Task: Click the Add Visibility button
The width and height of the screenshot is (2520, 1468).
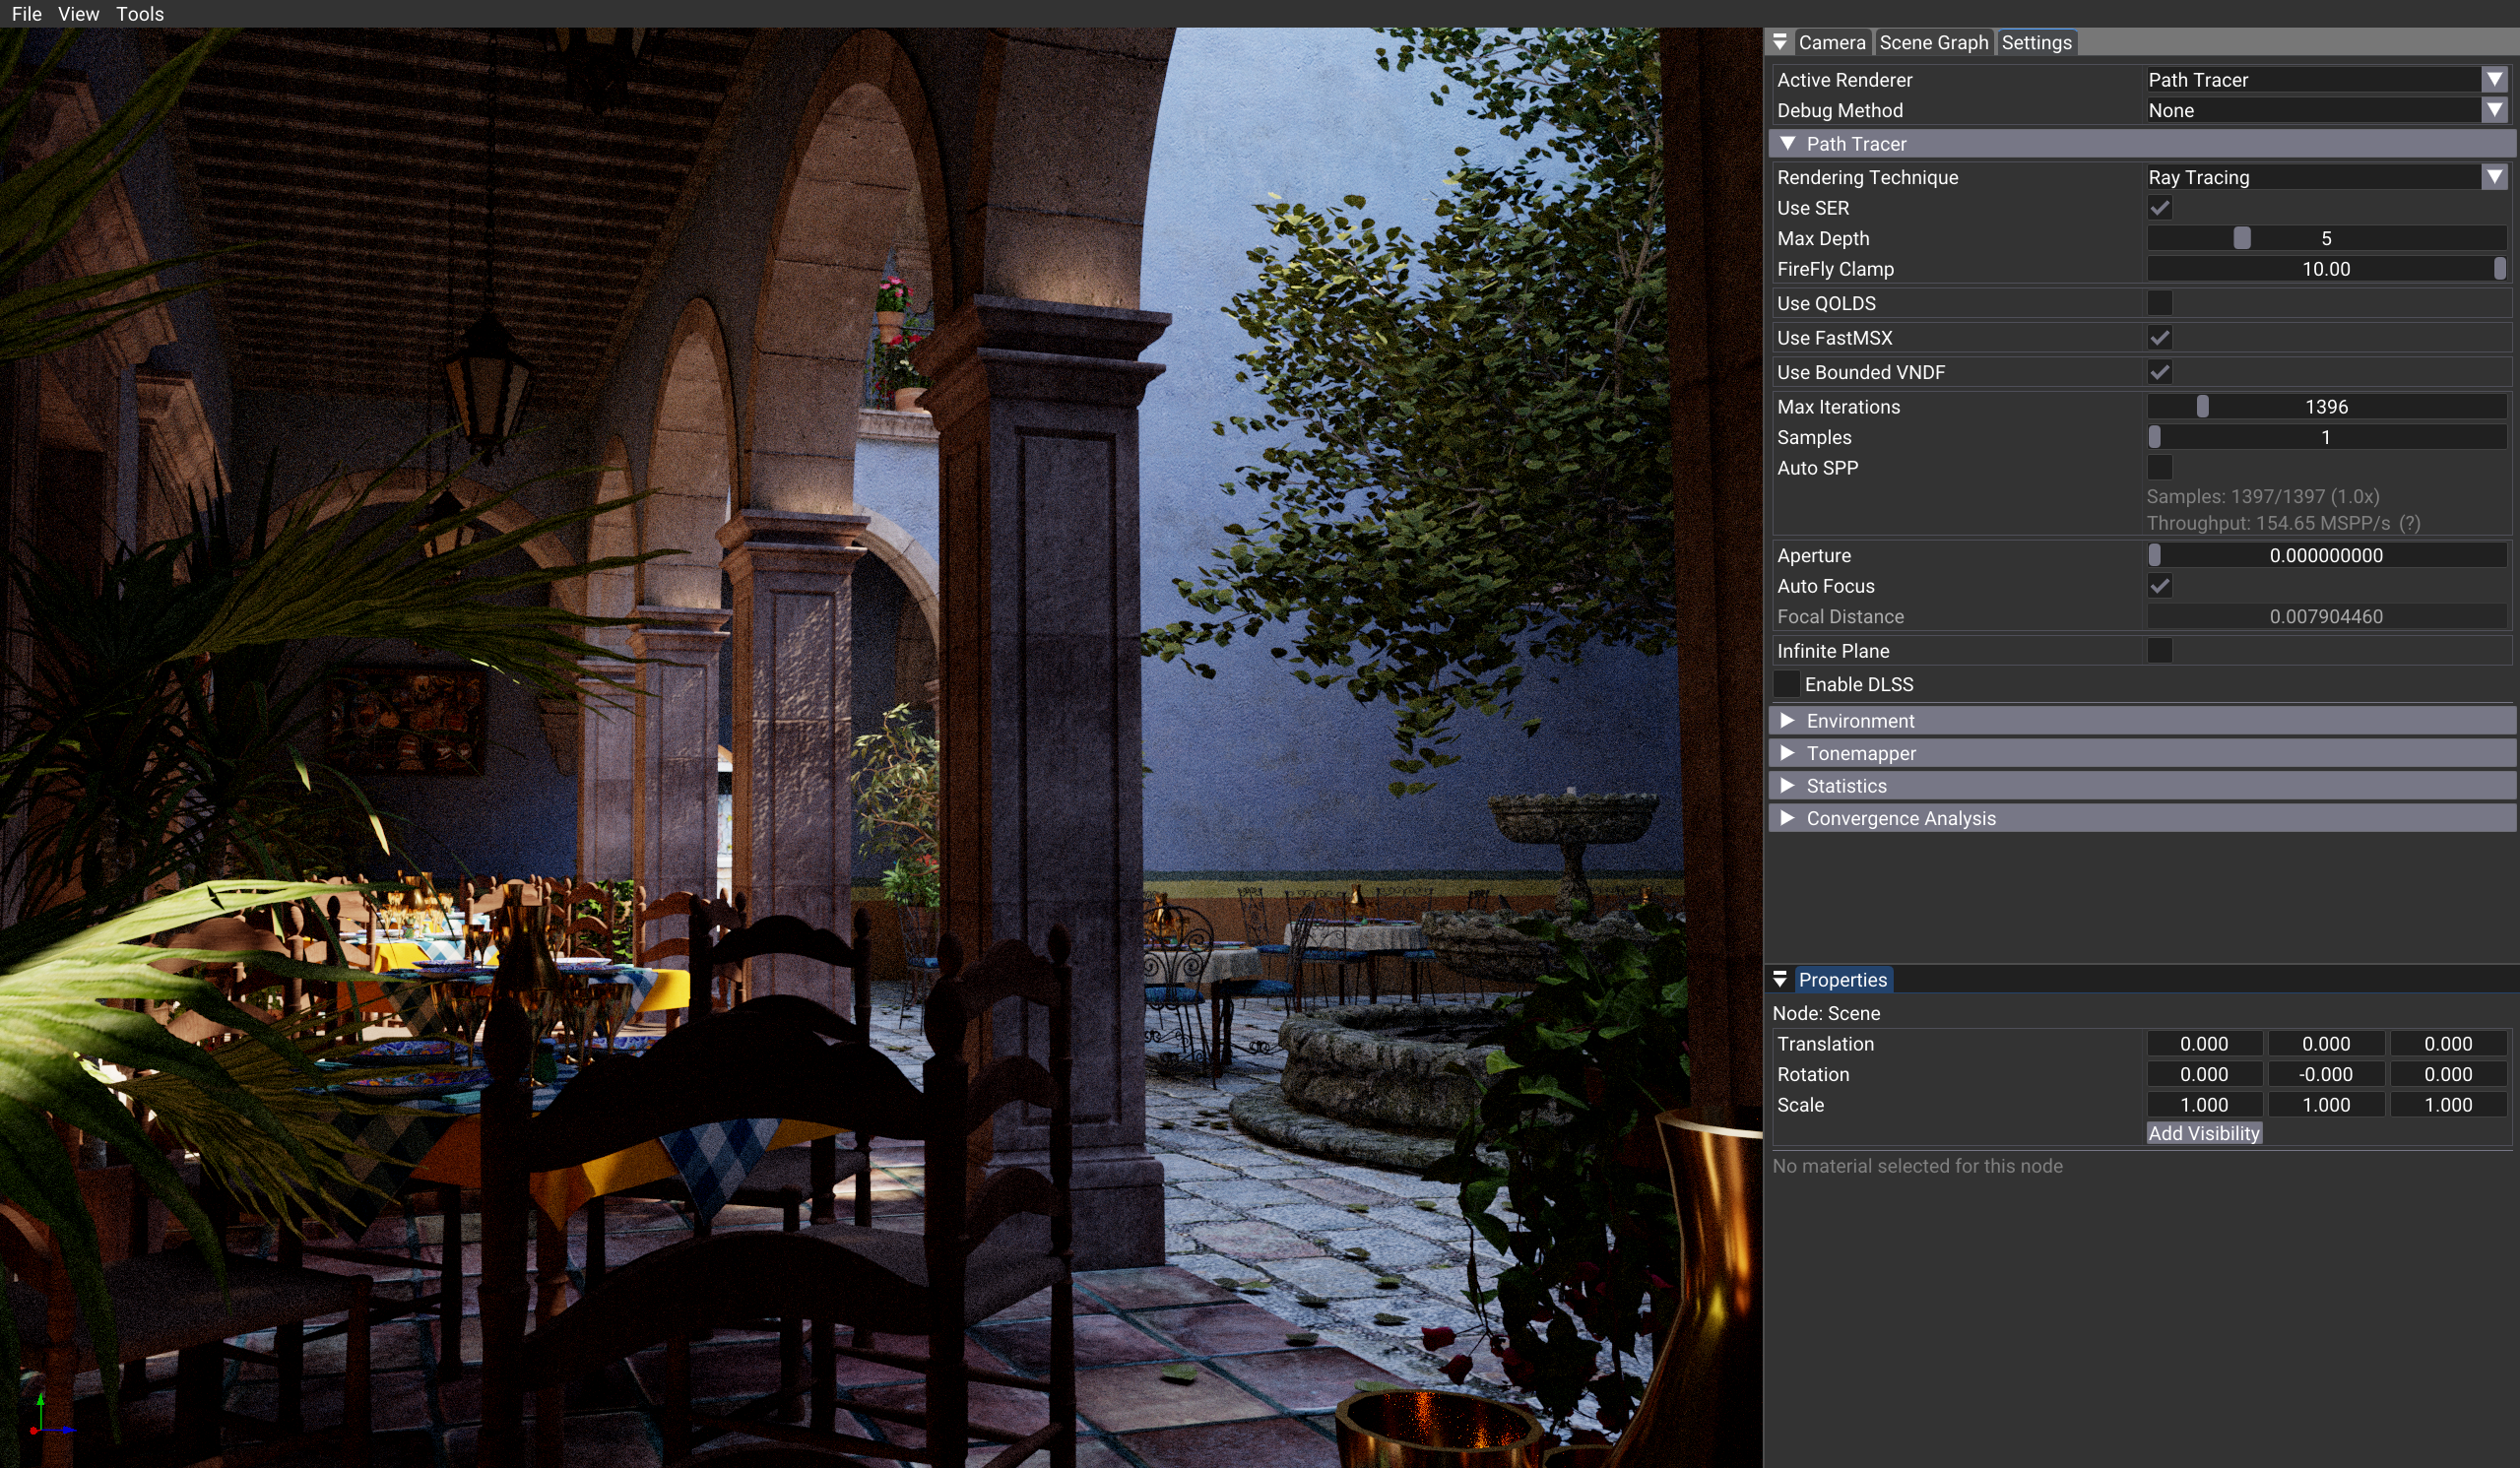Action: coord(2203,1133)
